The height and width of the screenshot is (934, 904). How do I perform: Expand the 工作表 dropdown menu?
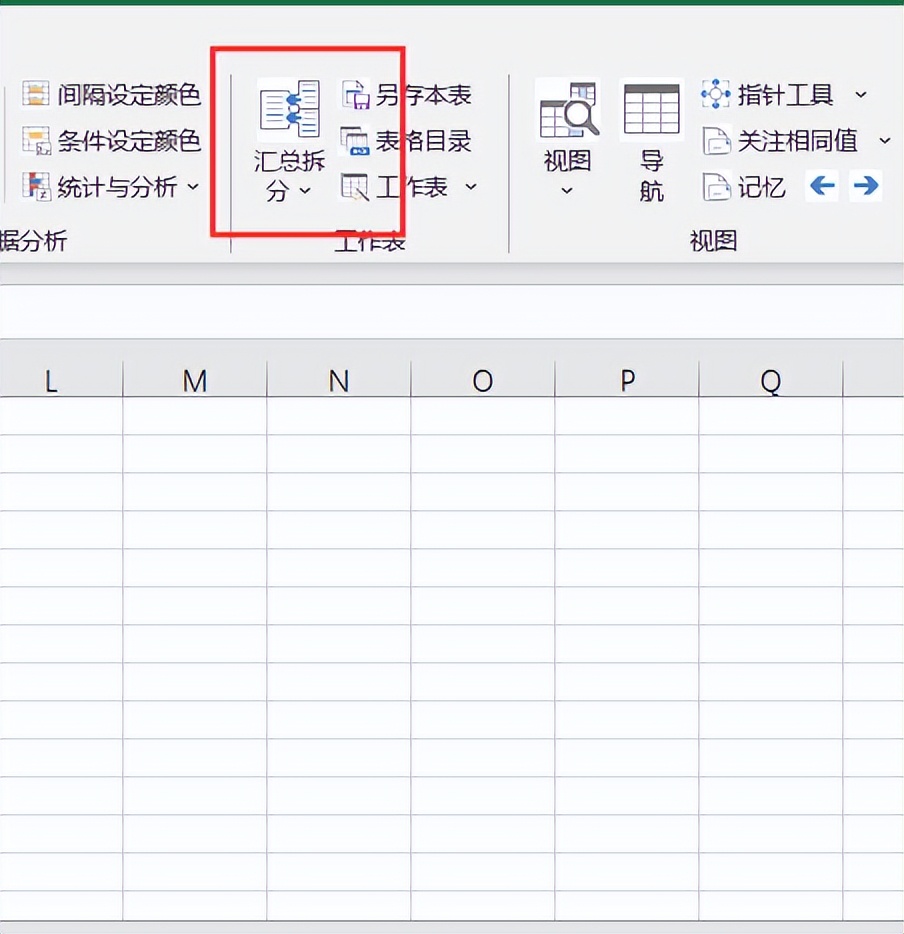coord(471,187)
